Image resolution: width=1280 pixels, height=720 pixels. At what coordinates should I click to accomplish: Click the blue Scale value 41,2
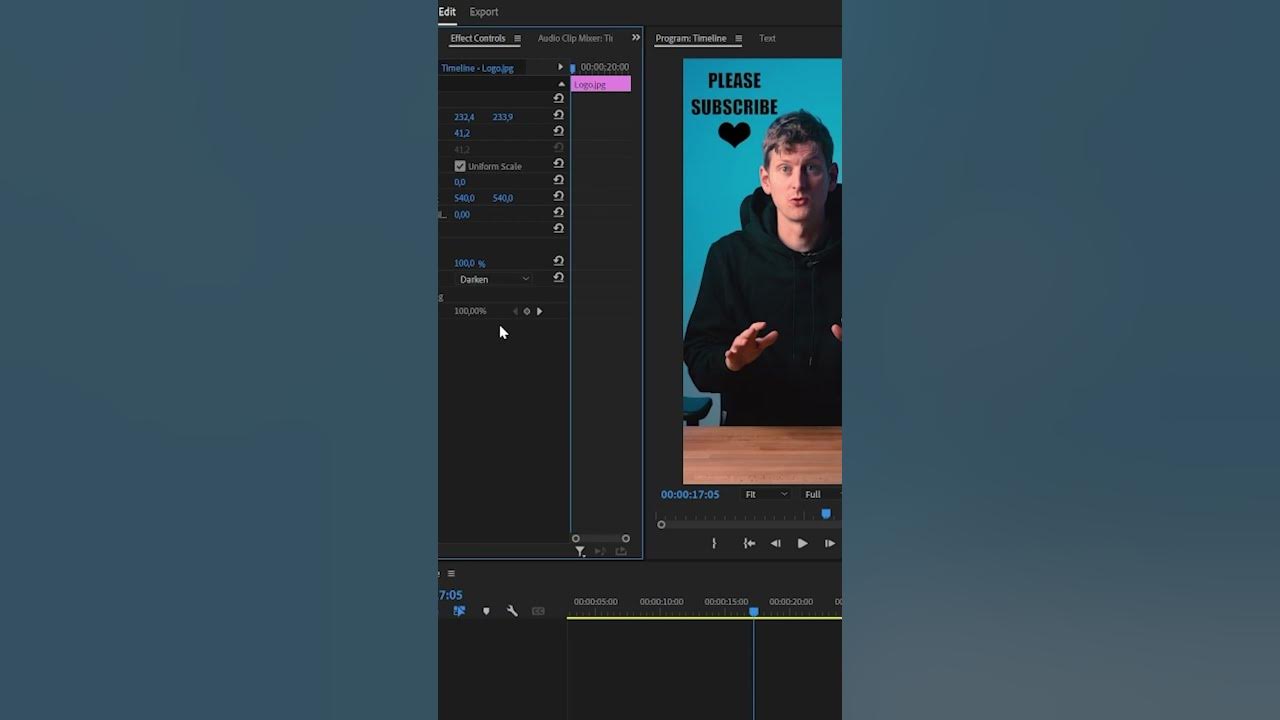pyautogui.click(x=462, y=133)
